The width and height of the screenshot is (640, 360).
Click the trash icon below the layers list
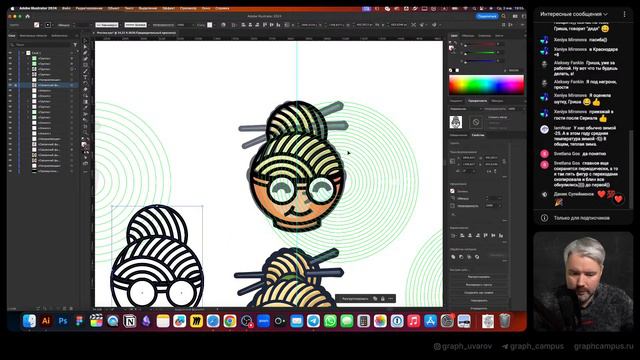[71, 309]
